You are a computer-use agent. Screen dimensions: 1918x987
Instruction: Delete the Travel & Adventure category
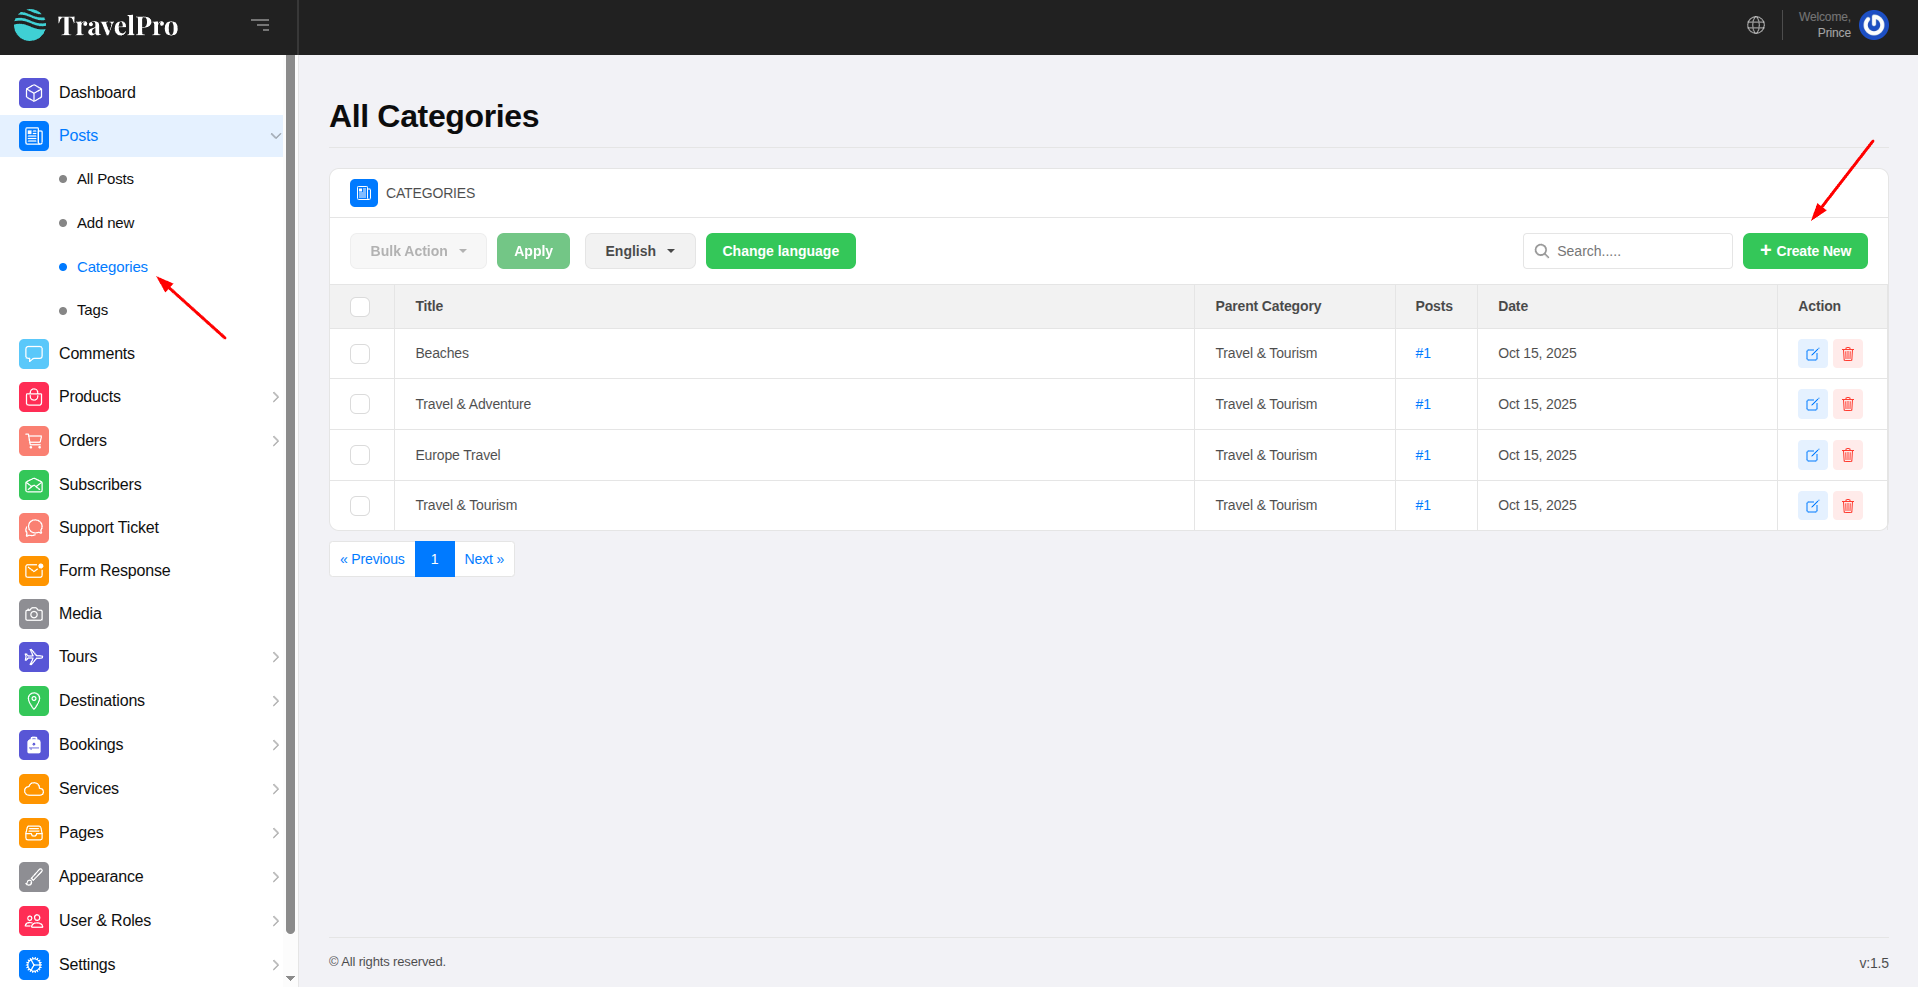pos(1848,404)
